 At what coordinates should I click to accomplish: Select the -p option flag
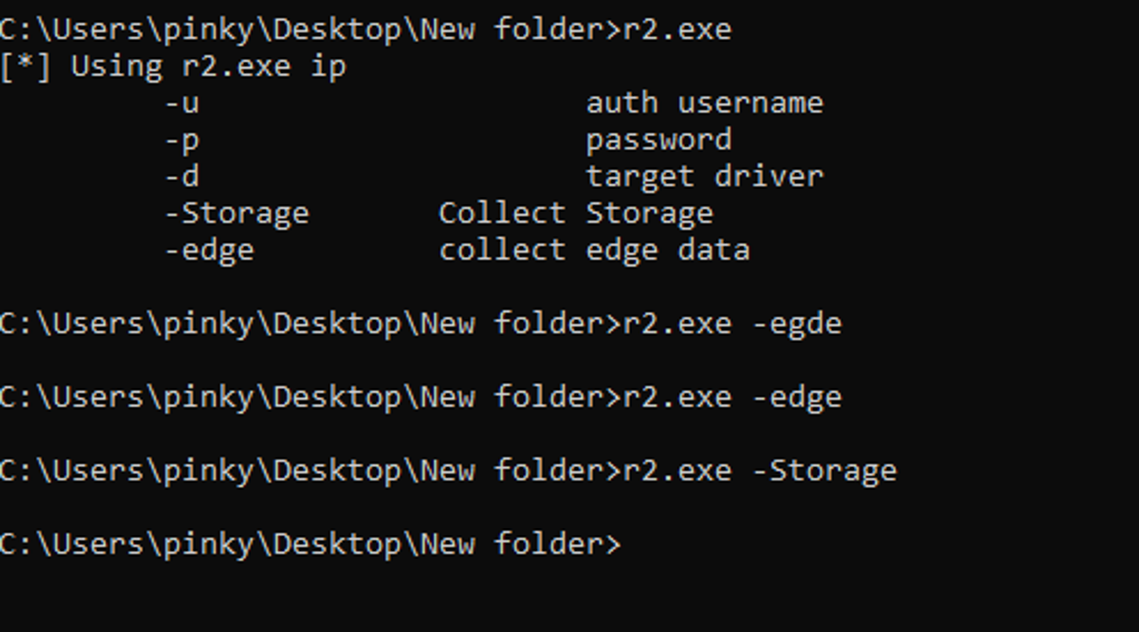pos(181,140)
